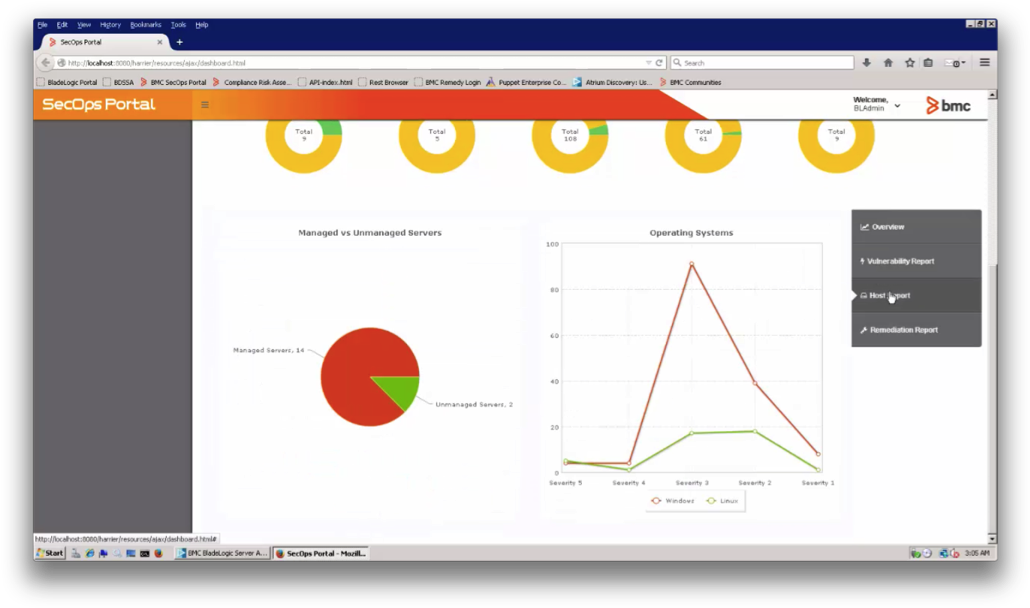Click the Windows Severity 3 peak data point
This screenshot has height=608, width=1030.
[x=692, y=264]
